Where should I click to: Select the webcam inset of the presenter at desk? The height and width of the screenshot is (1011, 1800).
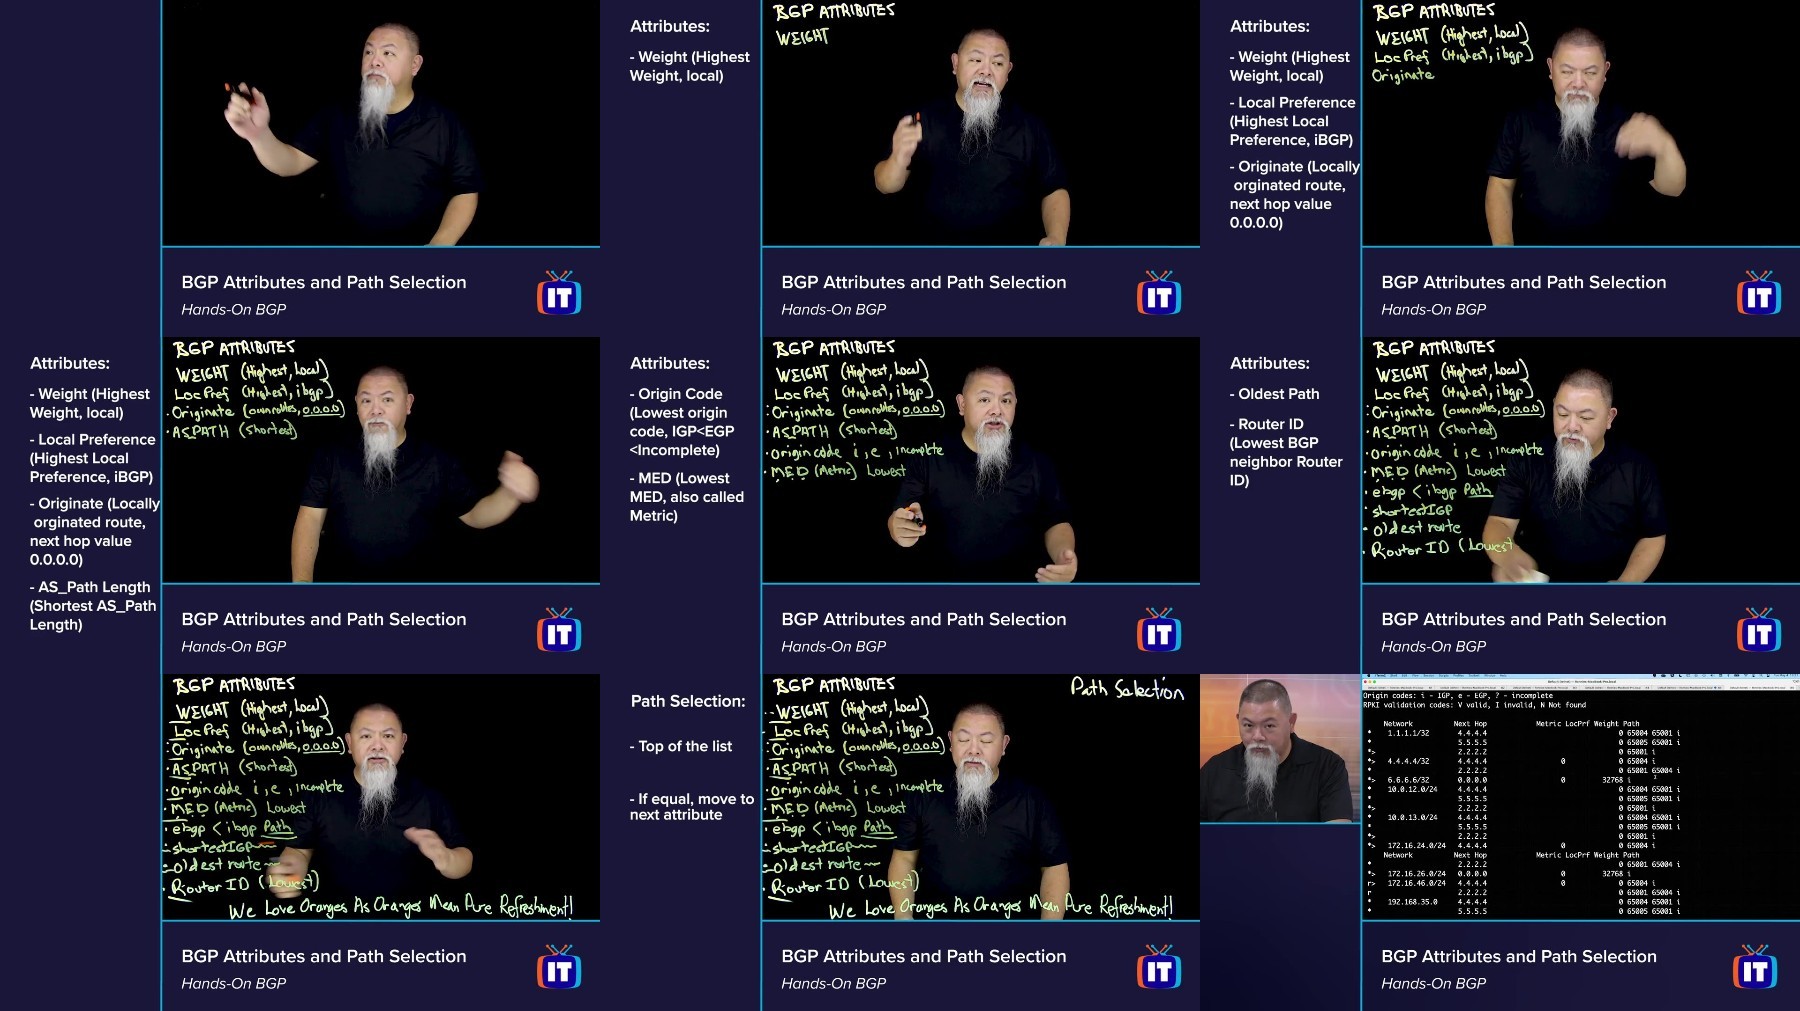pyautogui.click(x=1280, y=748)
